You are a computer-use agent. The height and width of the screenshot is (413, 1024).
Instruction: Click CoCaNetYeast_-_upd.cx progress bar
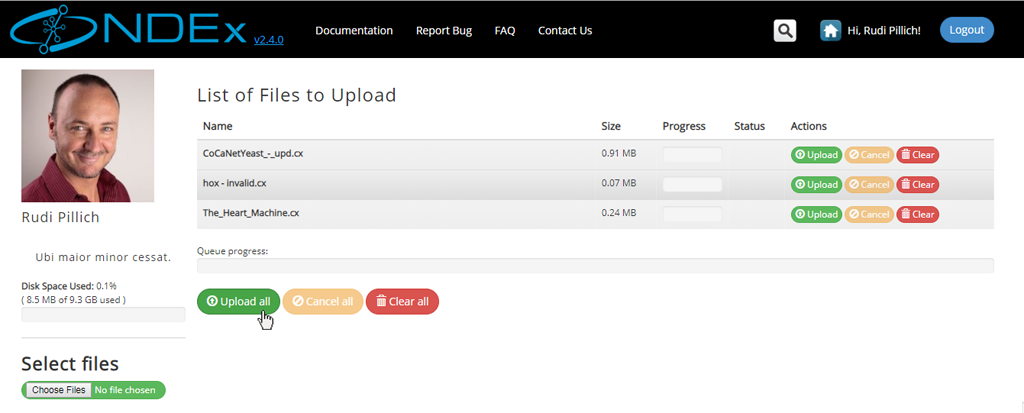[x=692, y=155]
